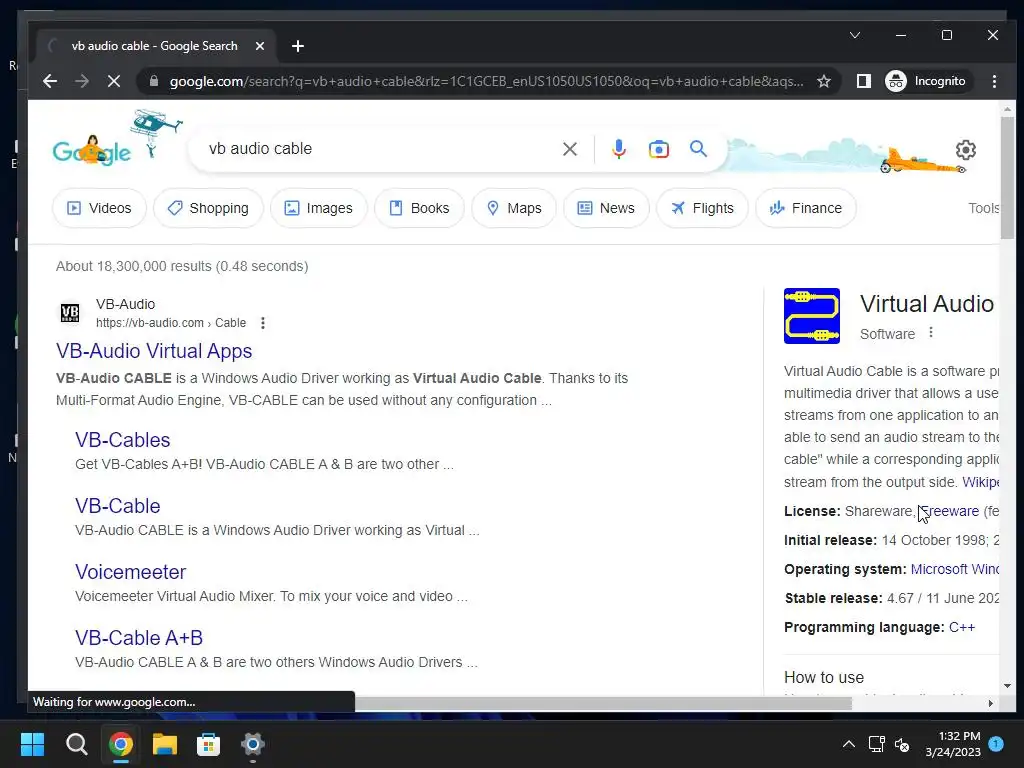The width and height of the screenshot is (1024, 768).
Task: Click the Chrome taskbar icon
Action: tap(121, 744)
